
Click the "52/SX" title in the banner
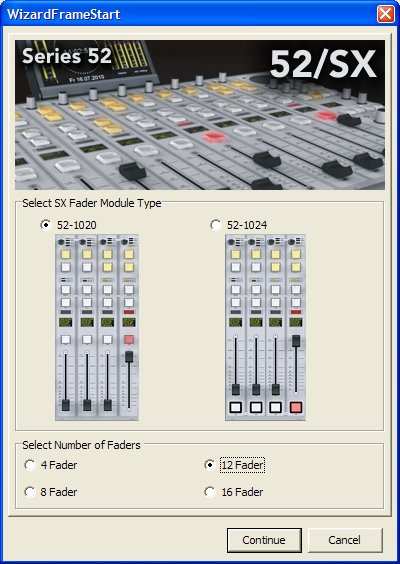coord(323,64)
